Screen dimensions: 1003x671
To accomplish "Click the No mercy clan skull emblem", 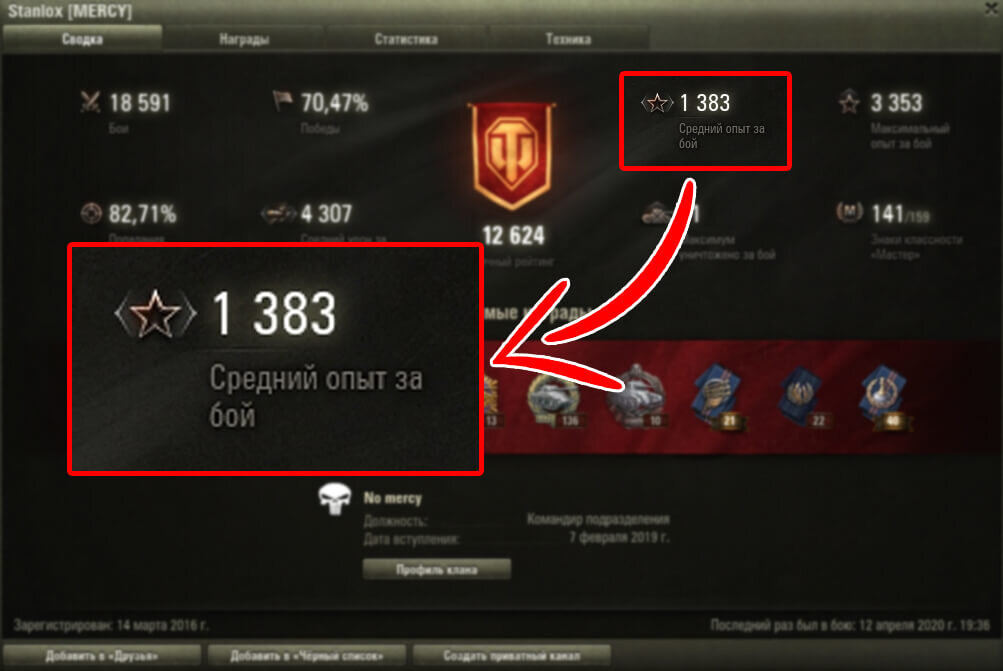I will [335, 498].
